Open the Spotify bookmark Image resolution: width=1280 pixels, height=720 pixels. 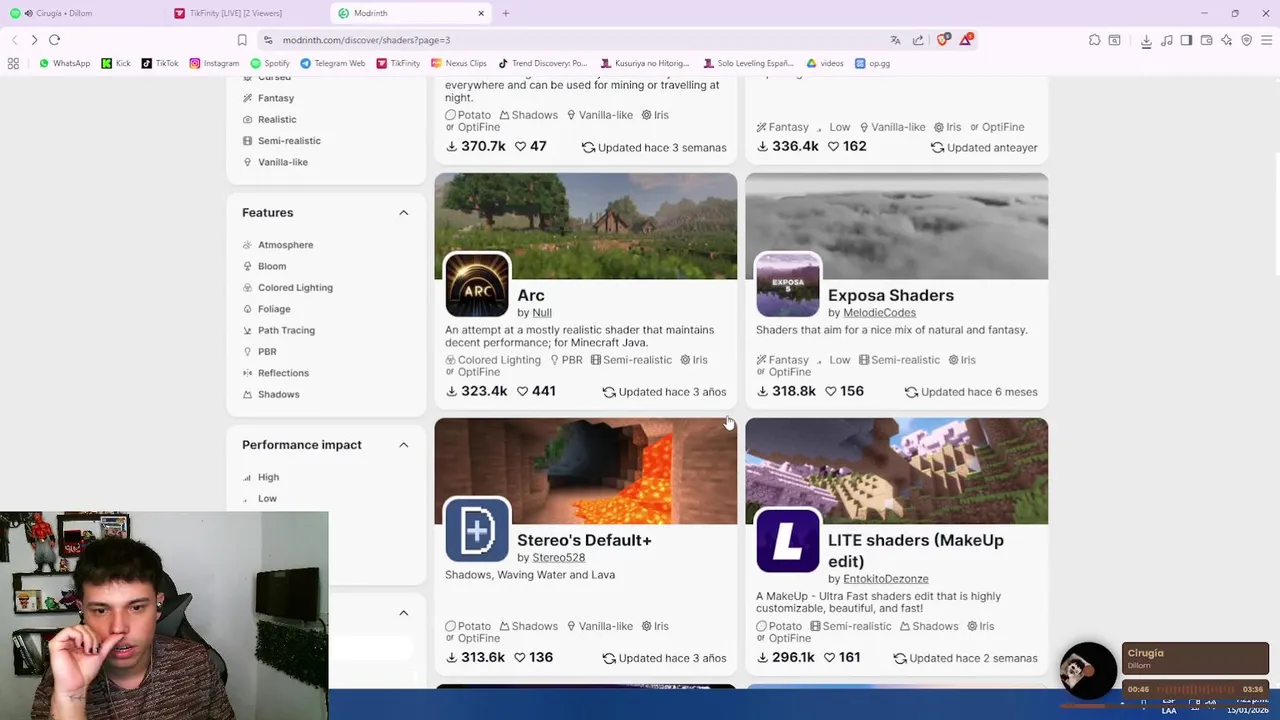pos(270,63)
